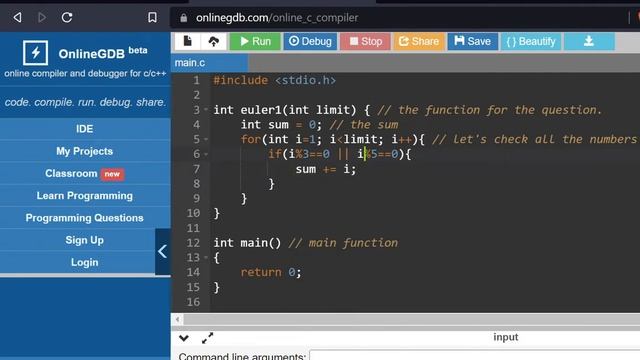Click the horizontal scrollbar left arrow
The image size is (640, 360).
coord(178,320)
